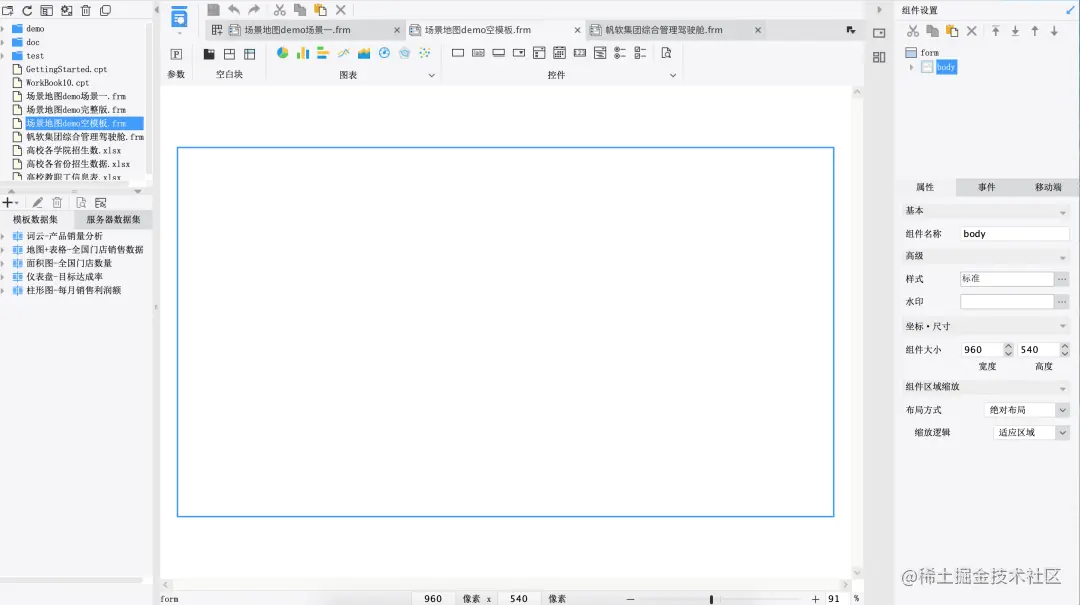This screenshot has height=605, width=1080.
Task: Edit dataset with the pencil icon
Action: 37,203
